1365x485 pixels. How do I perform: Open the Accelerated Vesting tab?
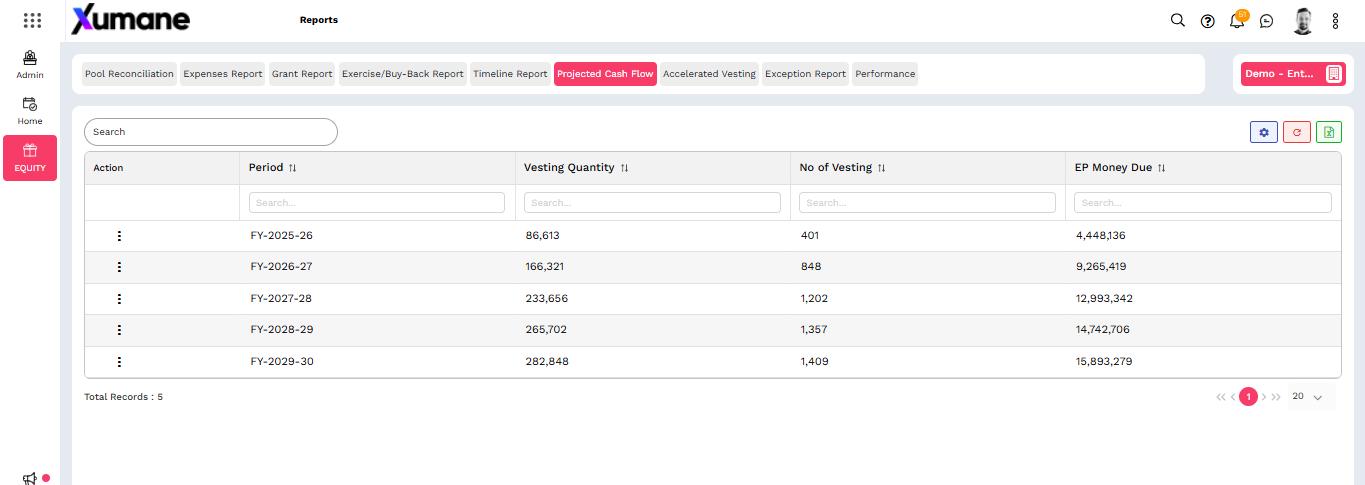709,74
